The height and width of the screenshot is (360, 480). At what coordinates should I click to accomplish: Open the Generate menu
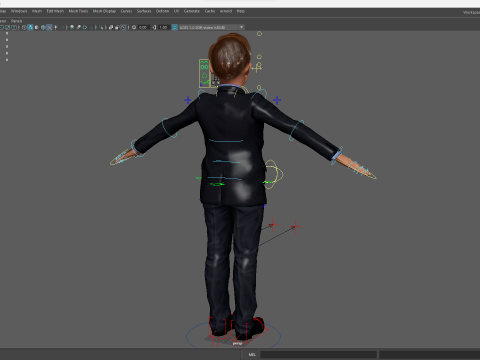point(192,11)
